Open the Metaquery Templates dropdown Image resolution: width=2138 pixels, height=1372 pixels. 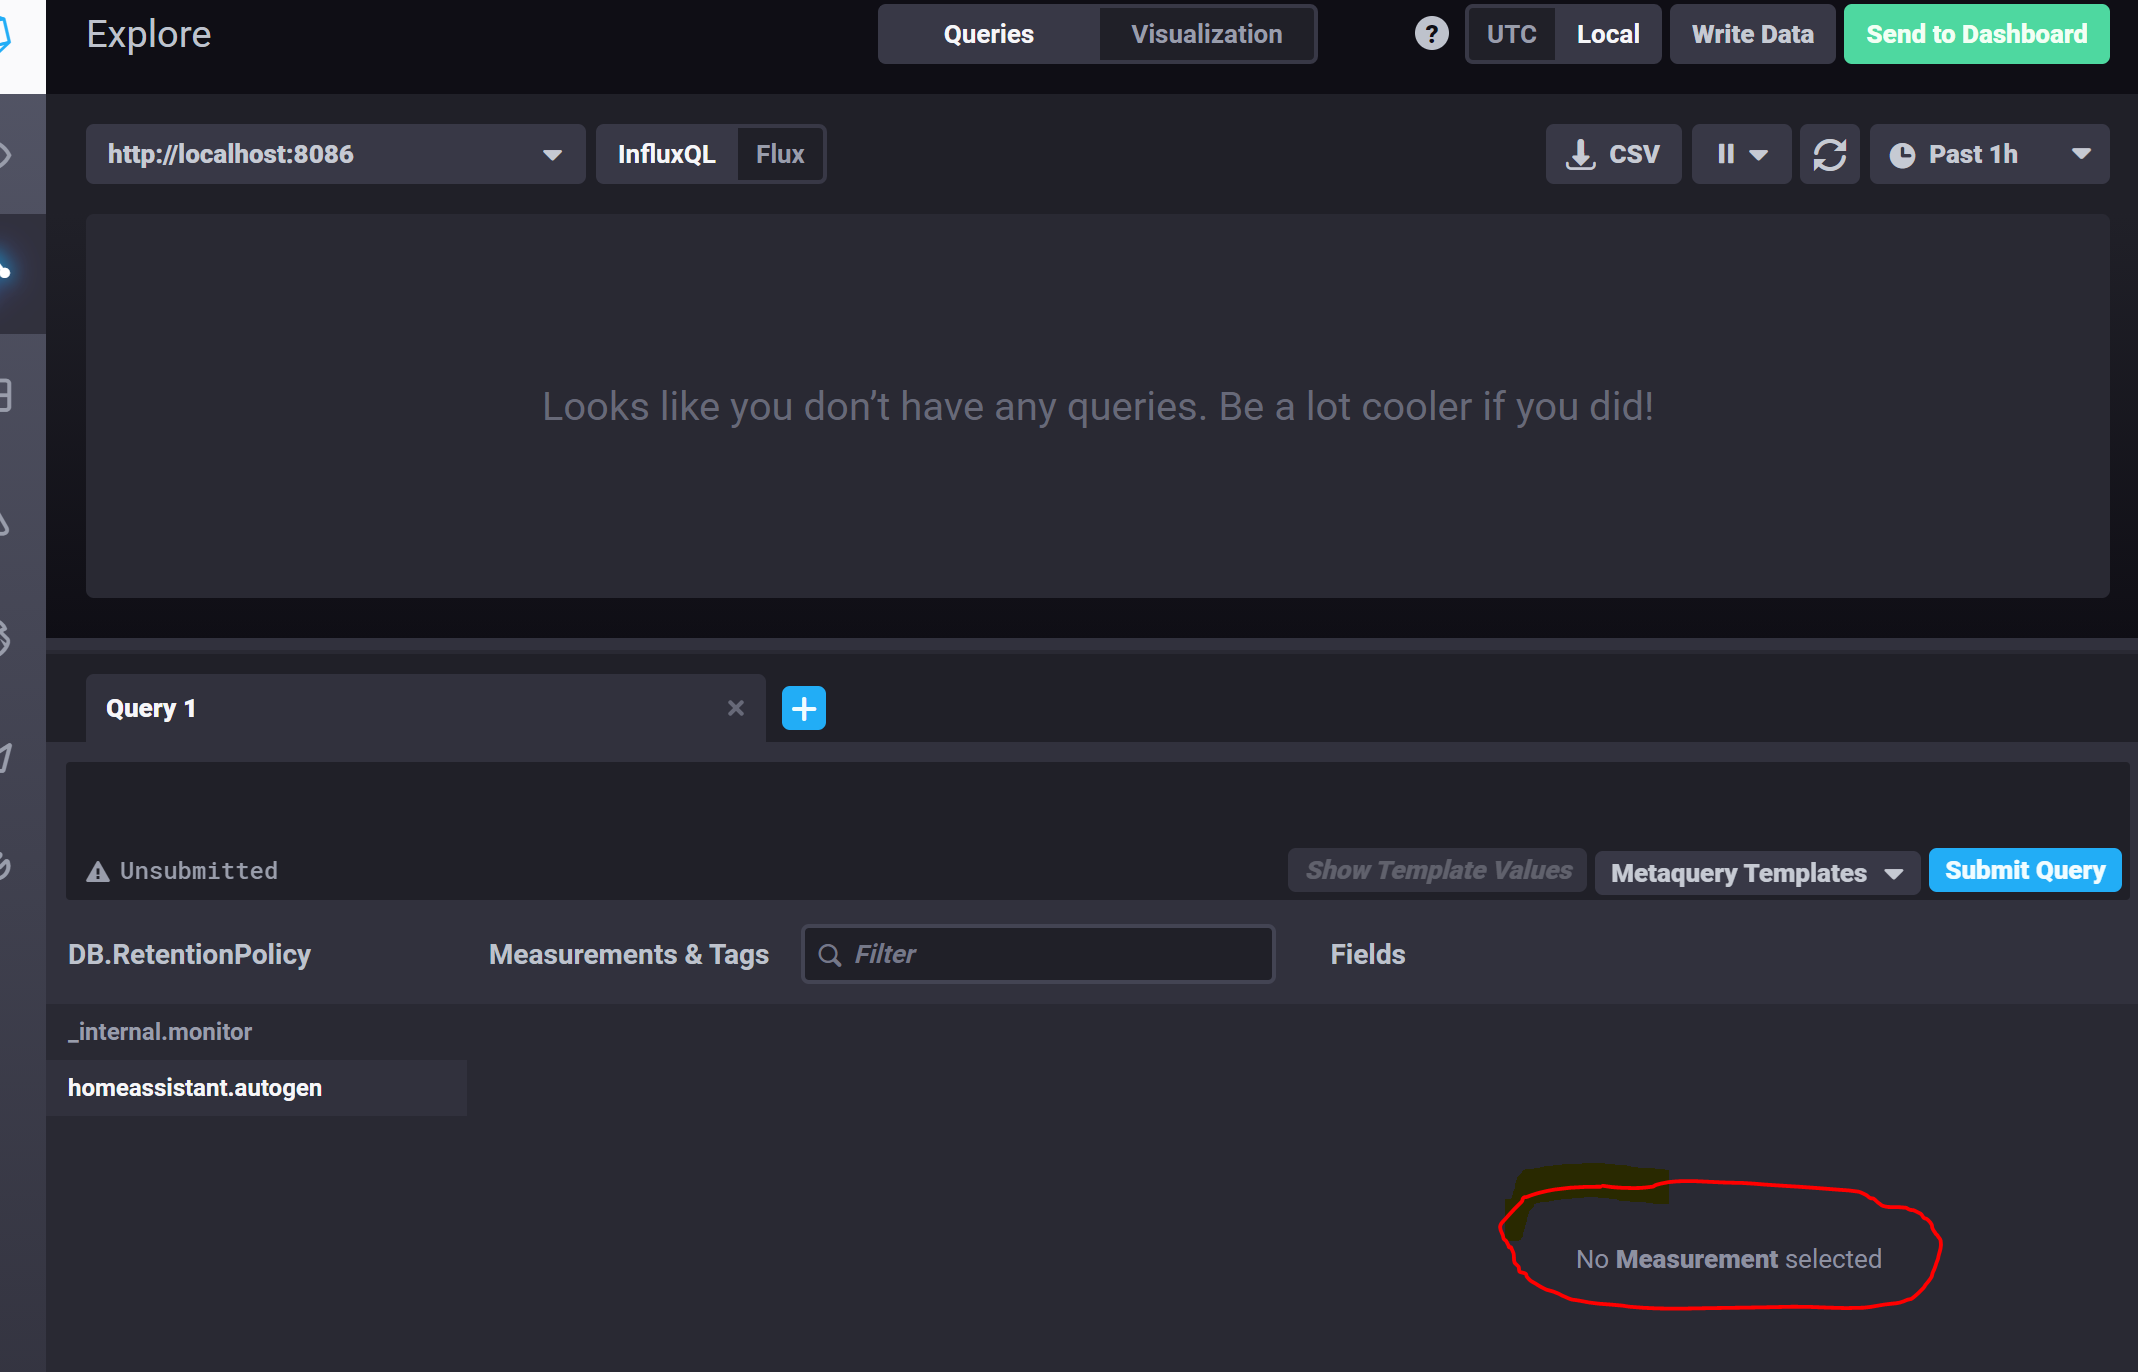(1756, 872)
